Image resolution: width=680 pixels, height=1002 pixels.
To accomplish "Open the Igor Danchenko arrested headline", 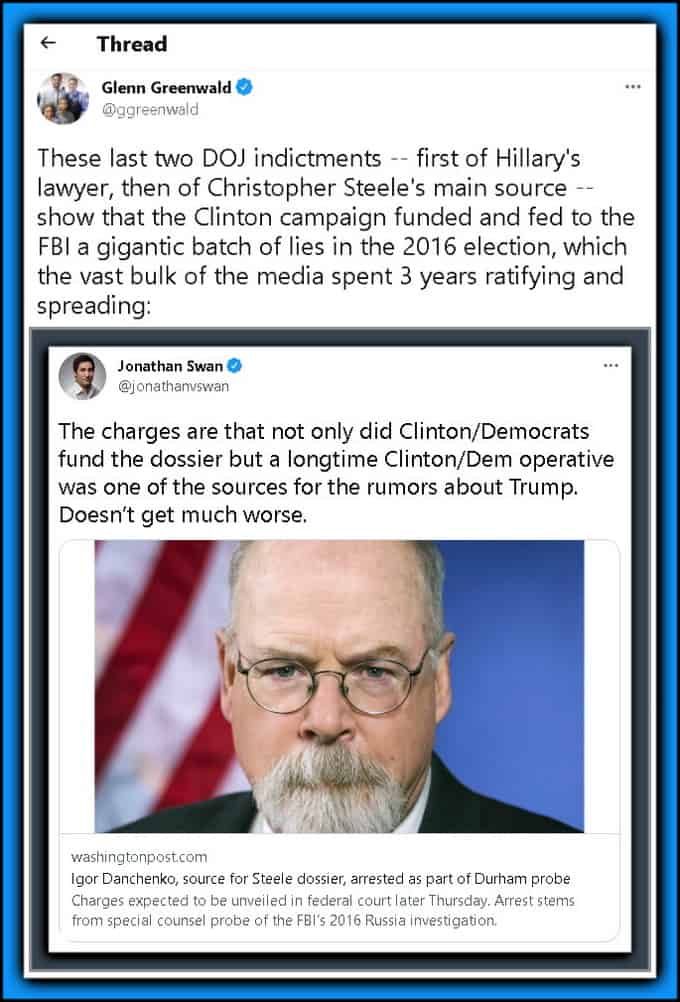I will (x=320, y=879).
